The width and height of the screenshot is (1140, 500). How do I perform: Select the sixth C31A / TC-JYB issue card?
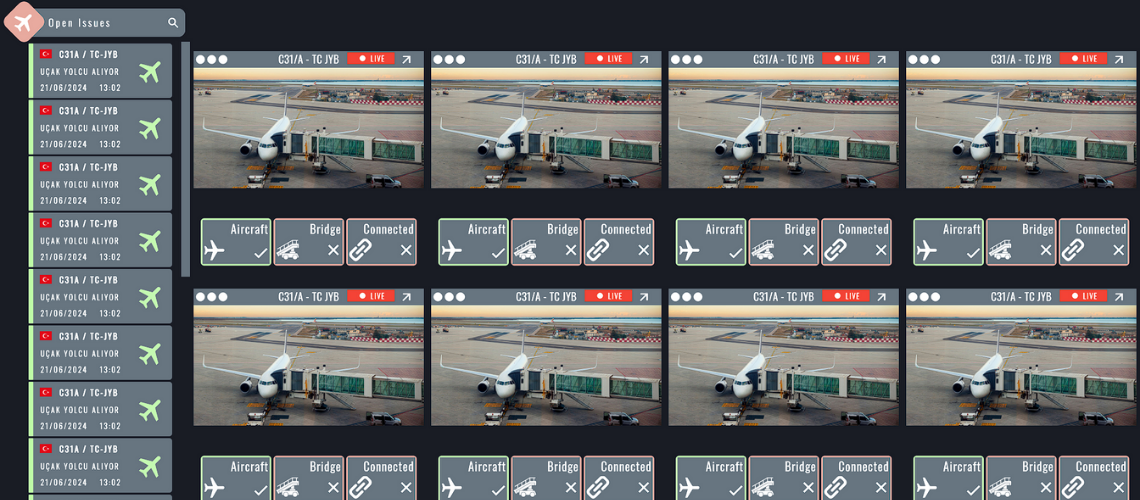pos(100,353)
